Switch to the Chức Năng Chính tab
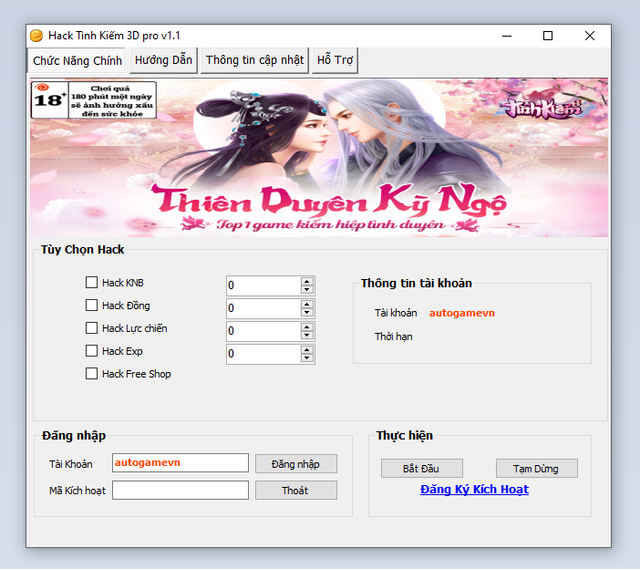The width and height of the screenshot is (640, 570). (x=77, y=61)
